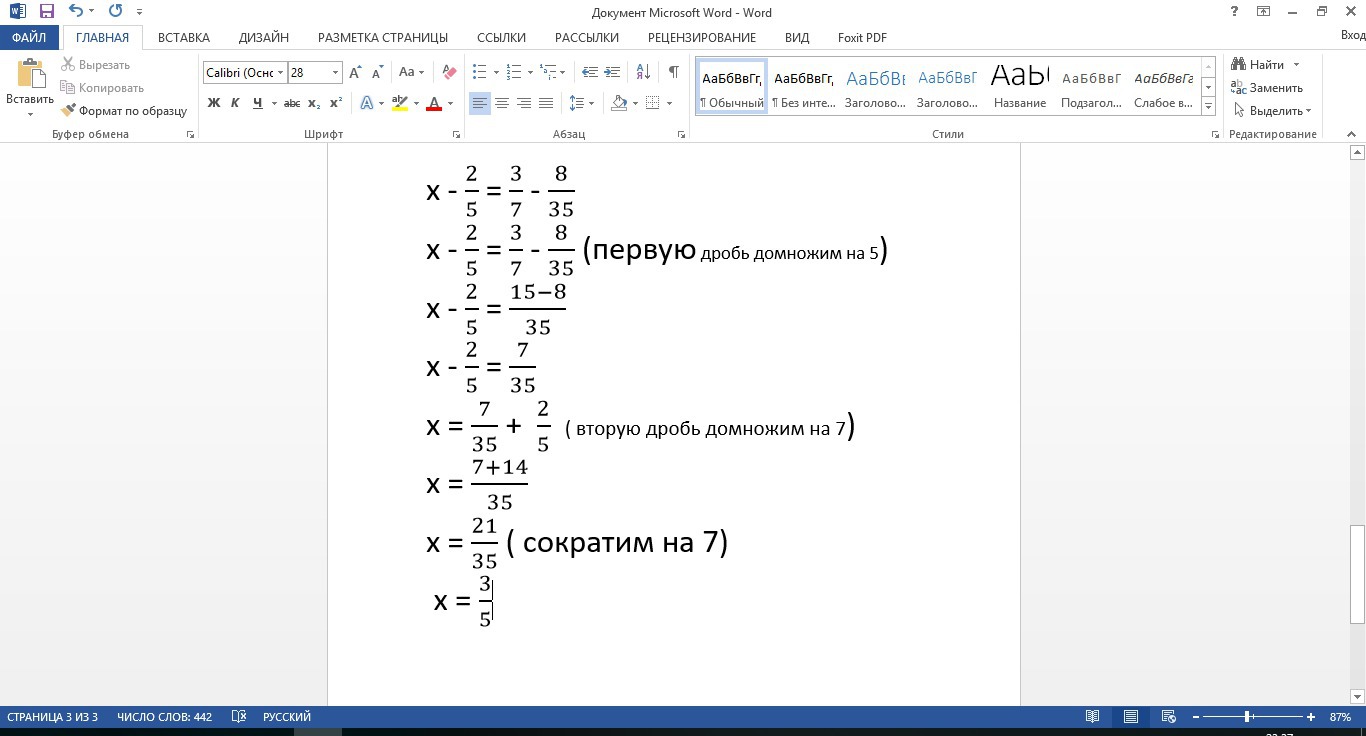1366x736 pixels.
Task: Click the Grow Font icon
Action: tap(355, 72)
